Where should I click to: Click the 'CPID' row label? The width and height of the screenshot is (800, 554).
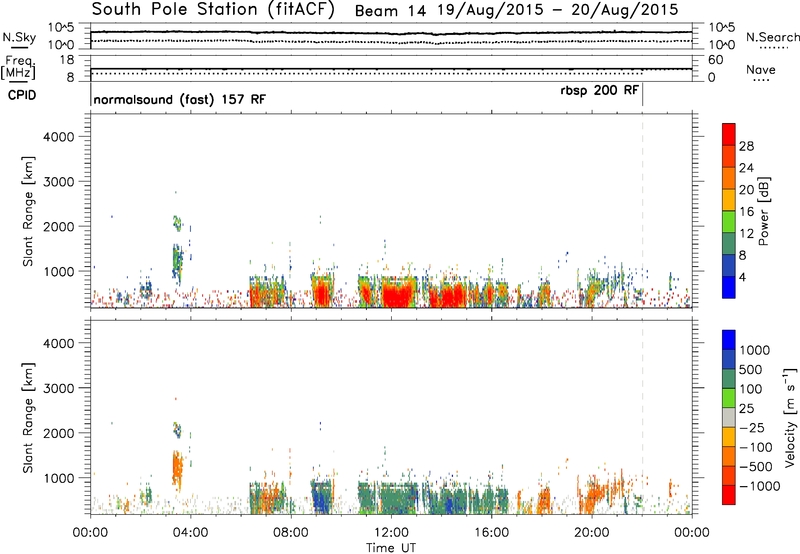[x=22, y=95]
